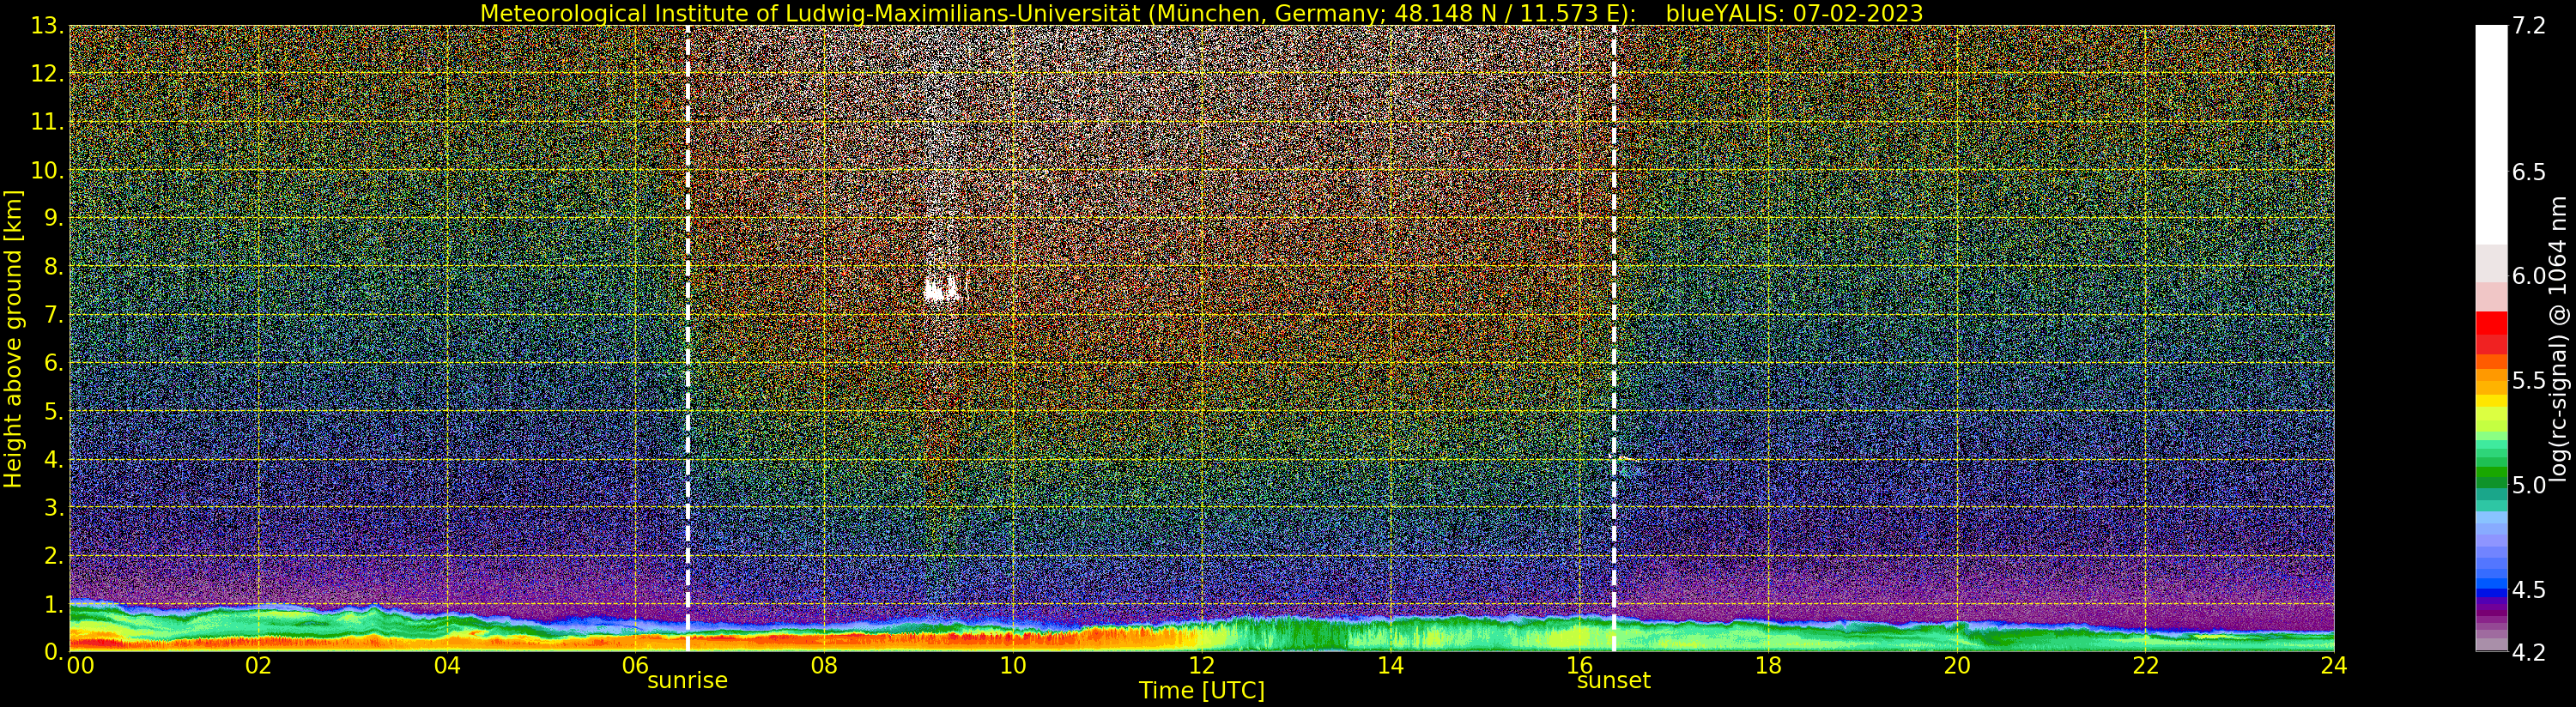The height and width of the screenshot is (707, 2576).
Task: Click the '5.5' colorbar tick value
Action: [2529, 381]
